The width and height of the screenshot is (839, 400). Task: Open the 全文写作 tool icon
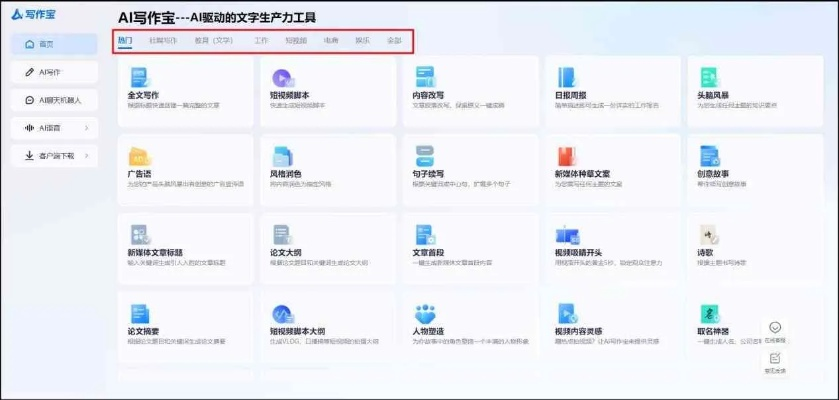[140, 78]
